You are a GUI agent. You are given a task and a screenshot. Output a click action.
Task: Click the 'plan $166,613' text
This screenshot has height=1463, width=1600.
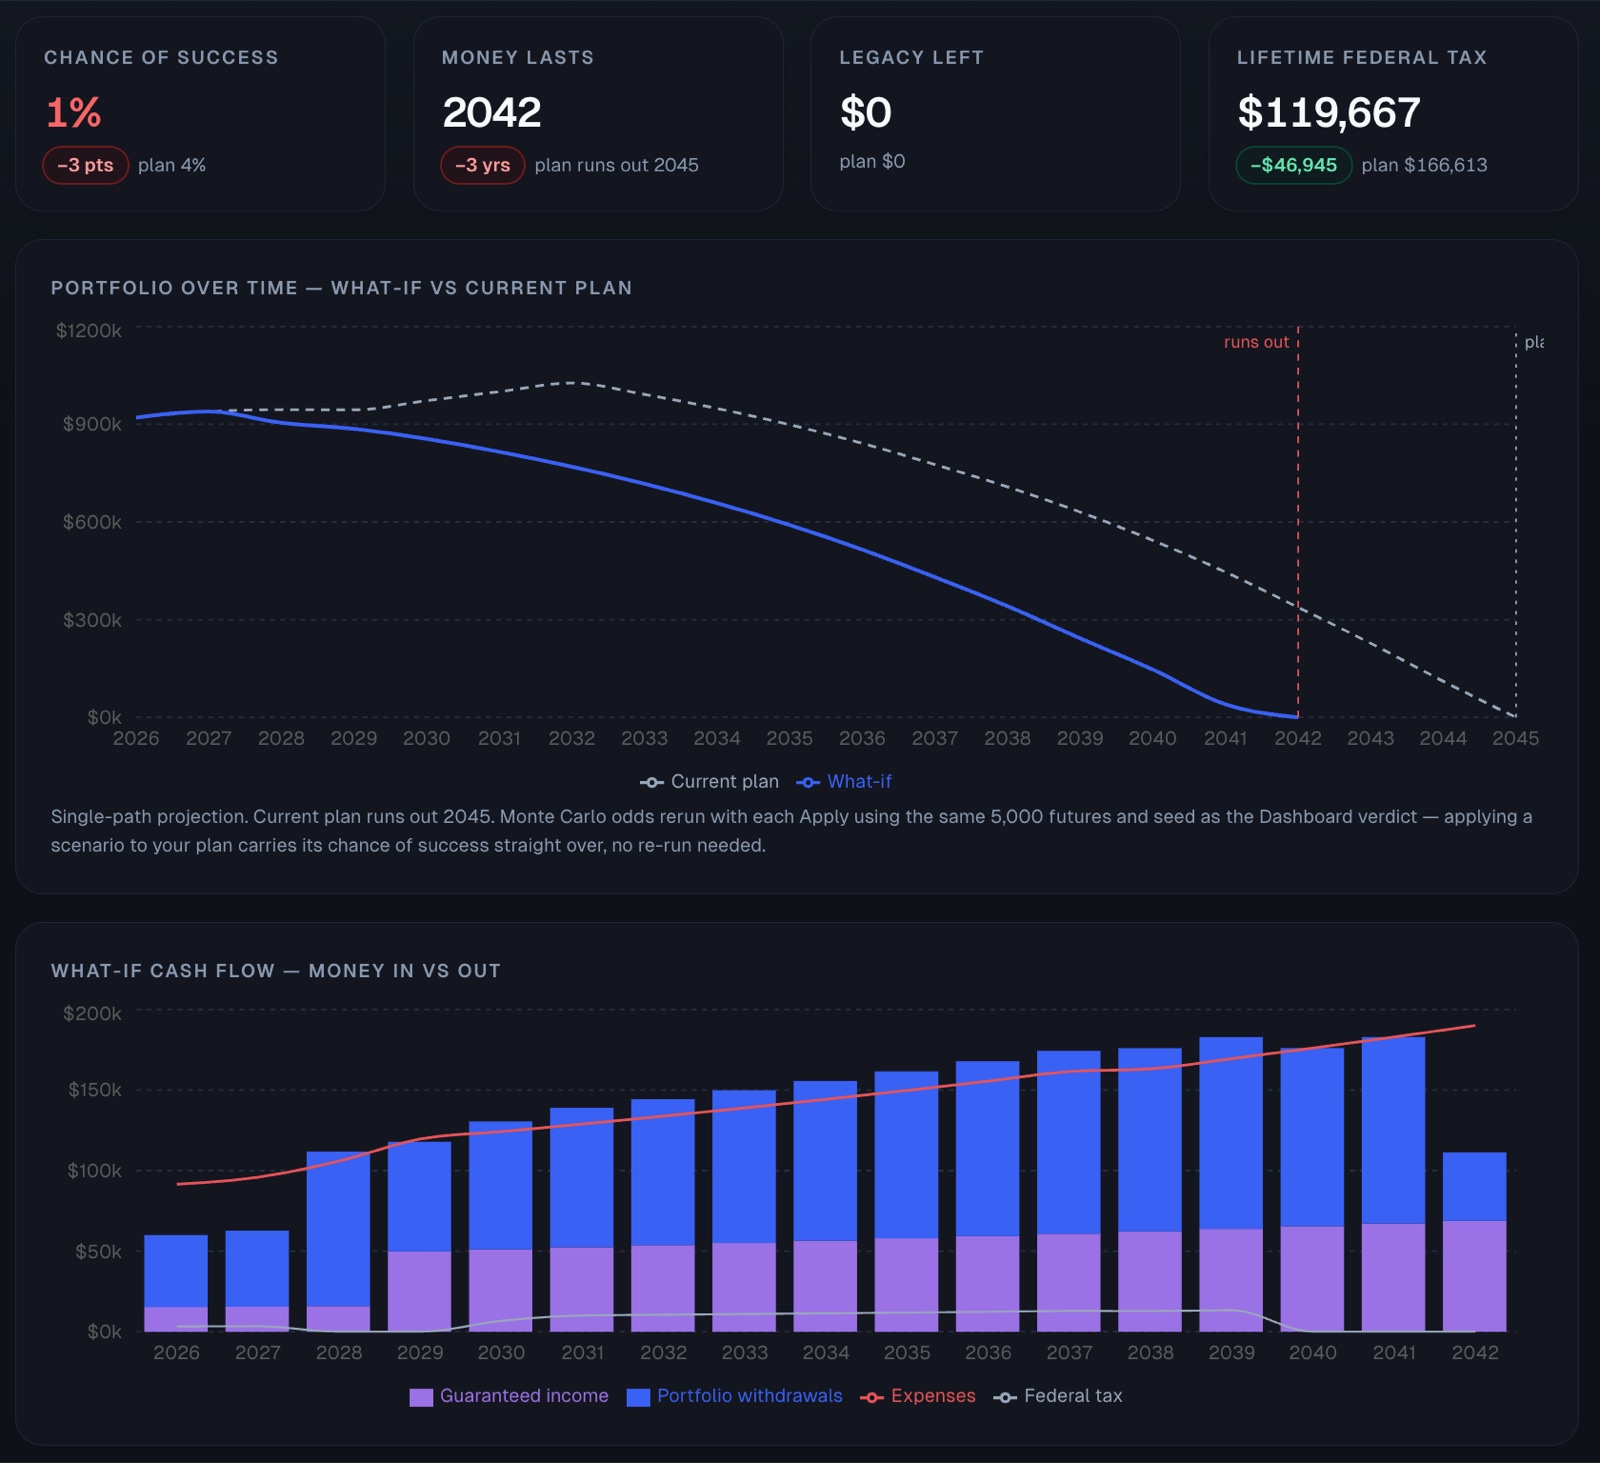(1424, 165)
